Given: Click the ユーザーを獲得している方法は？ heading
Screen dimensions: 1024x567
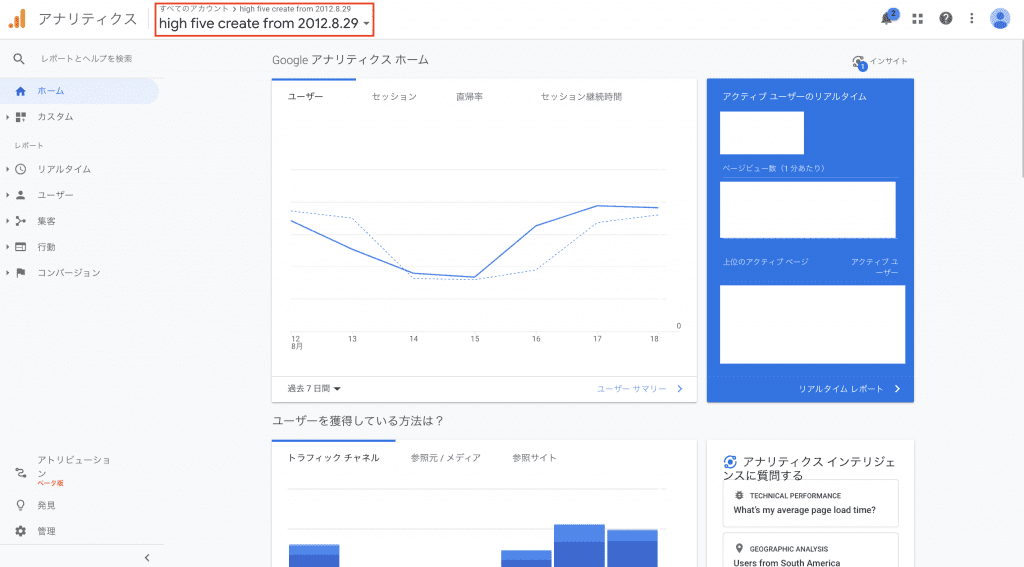Looking at the screenshot, I should (358, 421).
